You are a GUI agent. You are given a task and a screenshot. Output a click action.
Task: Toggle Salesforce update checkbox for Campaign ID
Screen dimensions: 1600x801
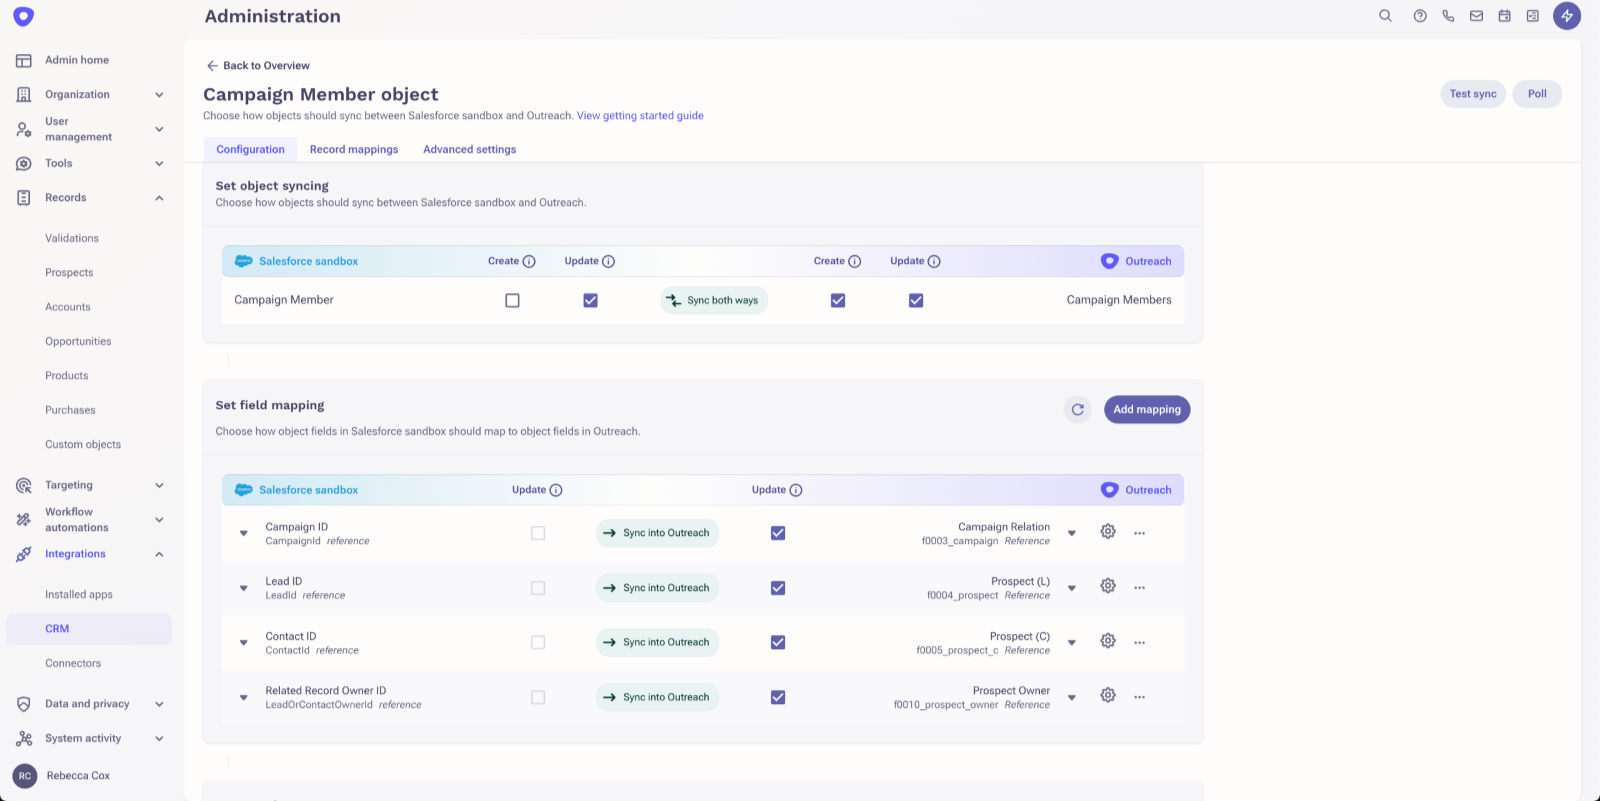(538, 533)
